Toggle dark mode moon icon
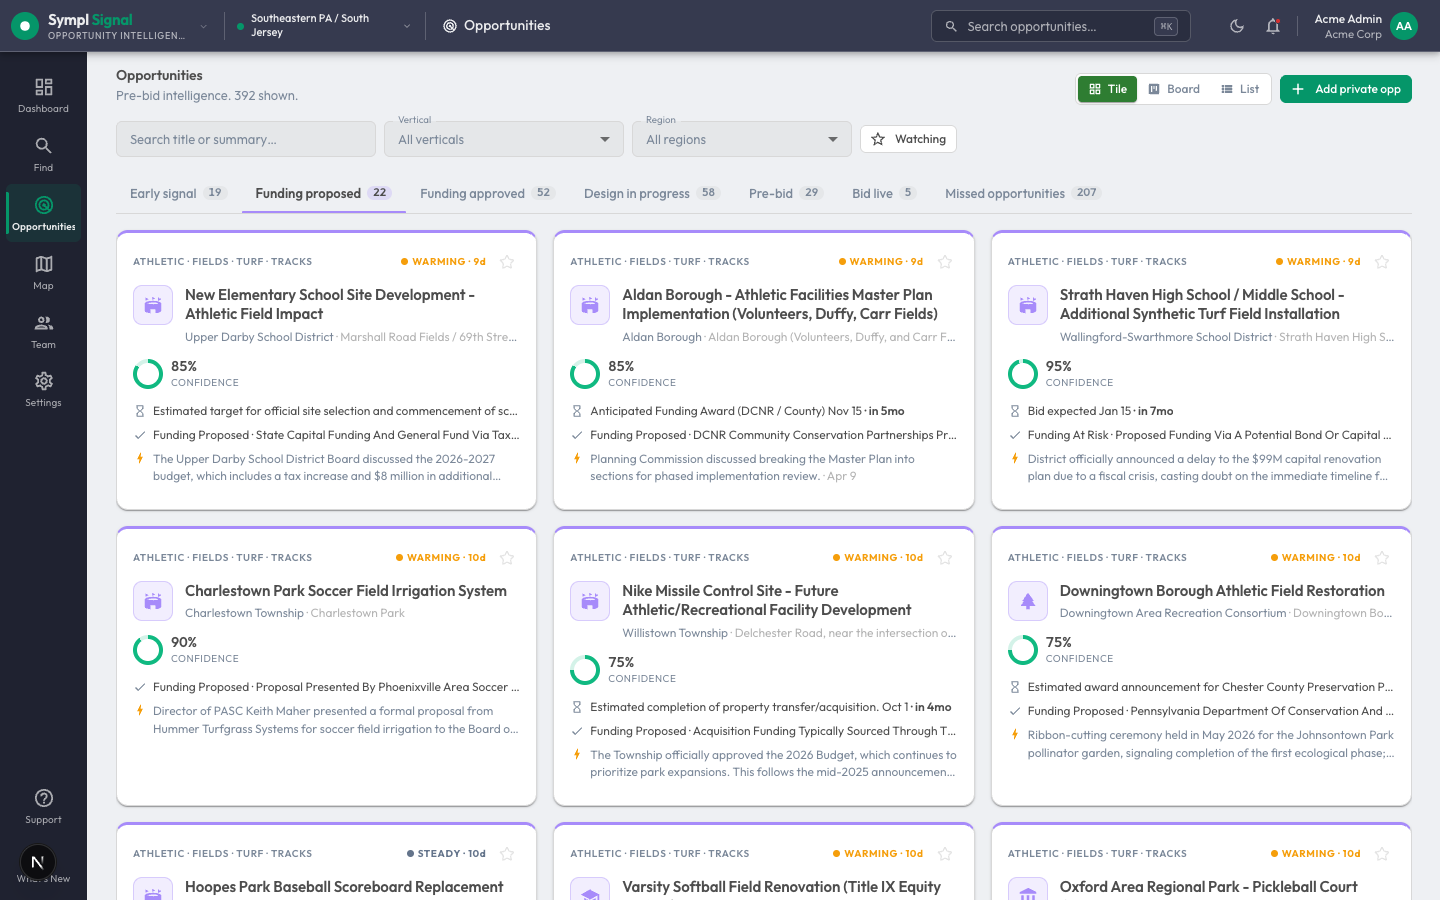The height and width of the screenshot is (900, 1440). pyautogui.click(x=1237, y=26)
